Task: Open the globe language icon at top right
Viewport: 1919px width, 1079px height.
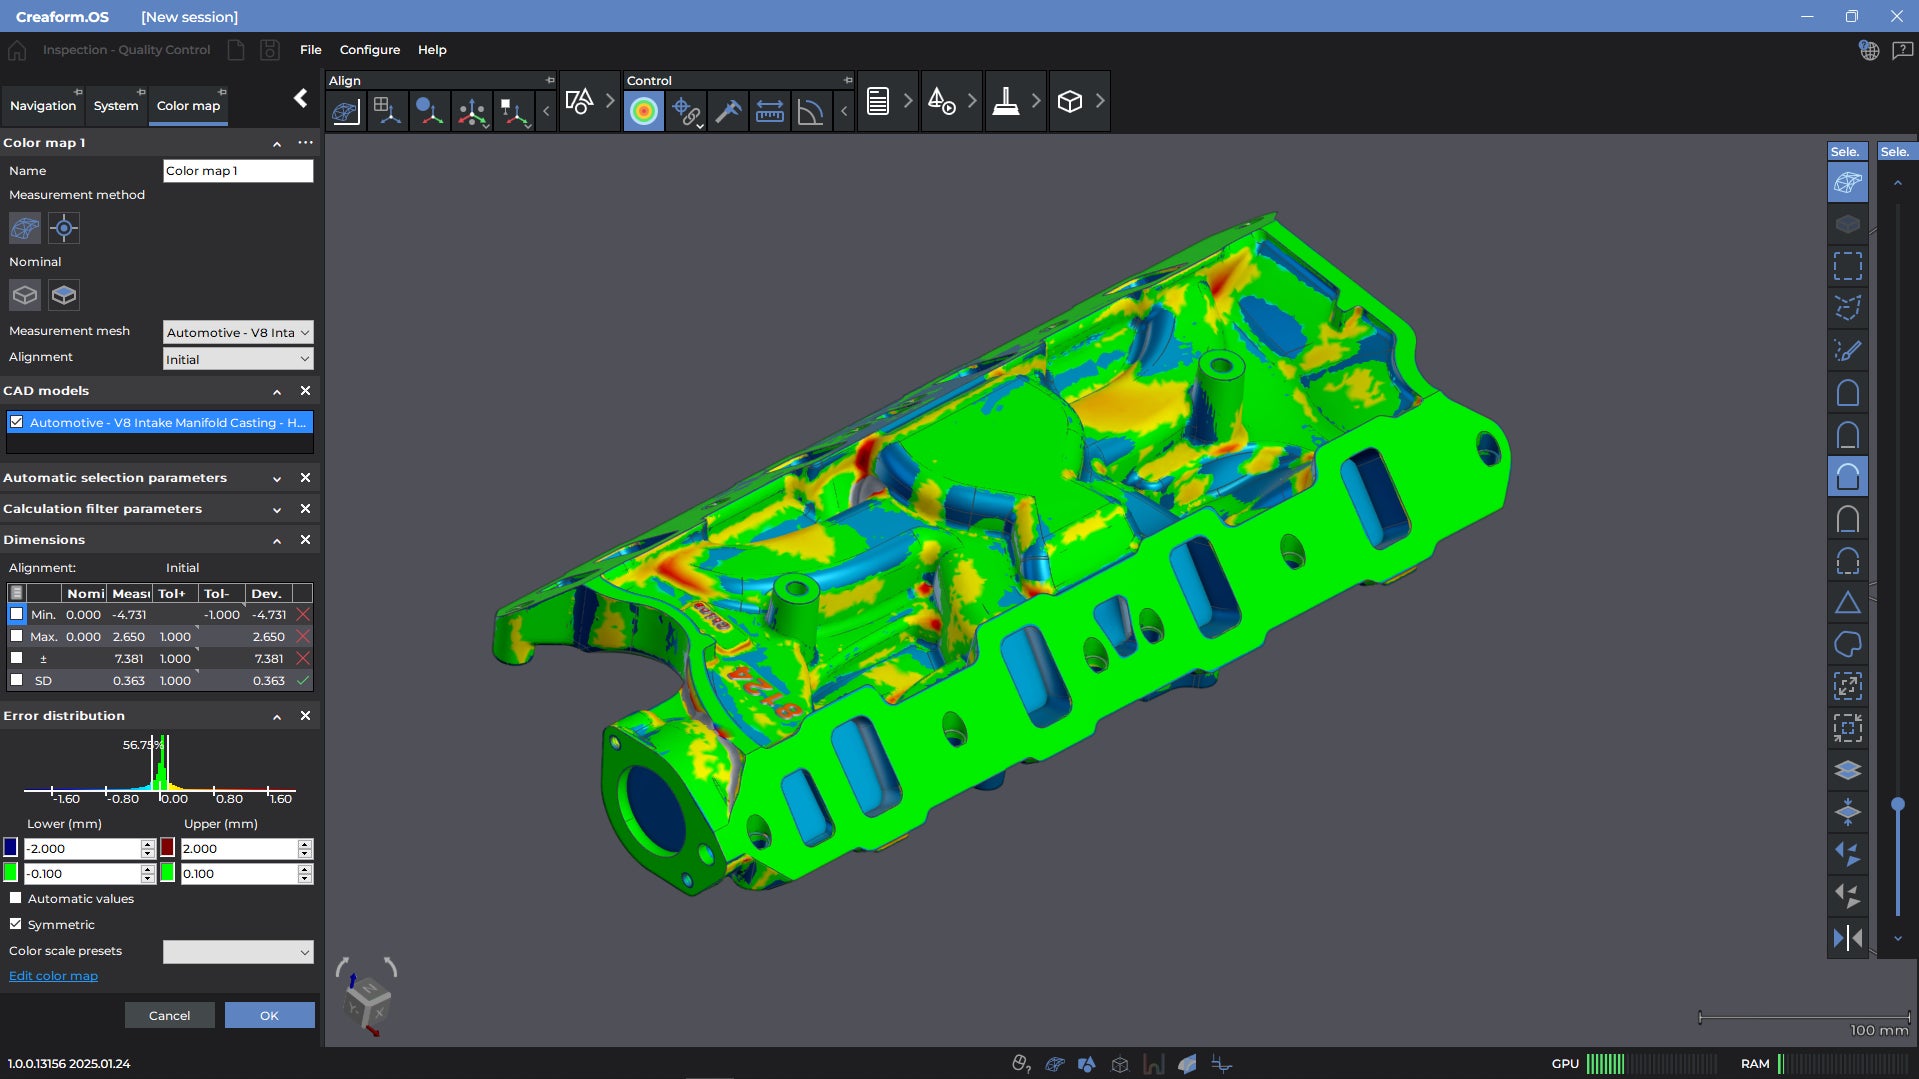Action: coord(1868,50)
